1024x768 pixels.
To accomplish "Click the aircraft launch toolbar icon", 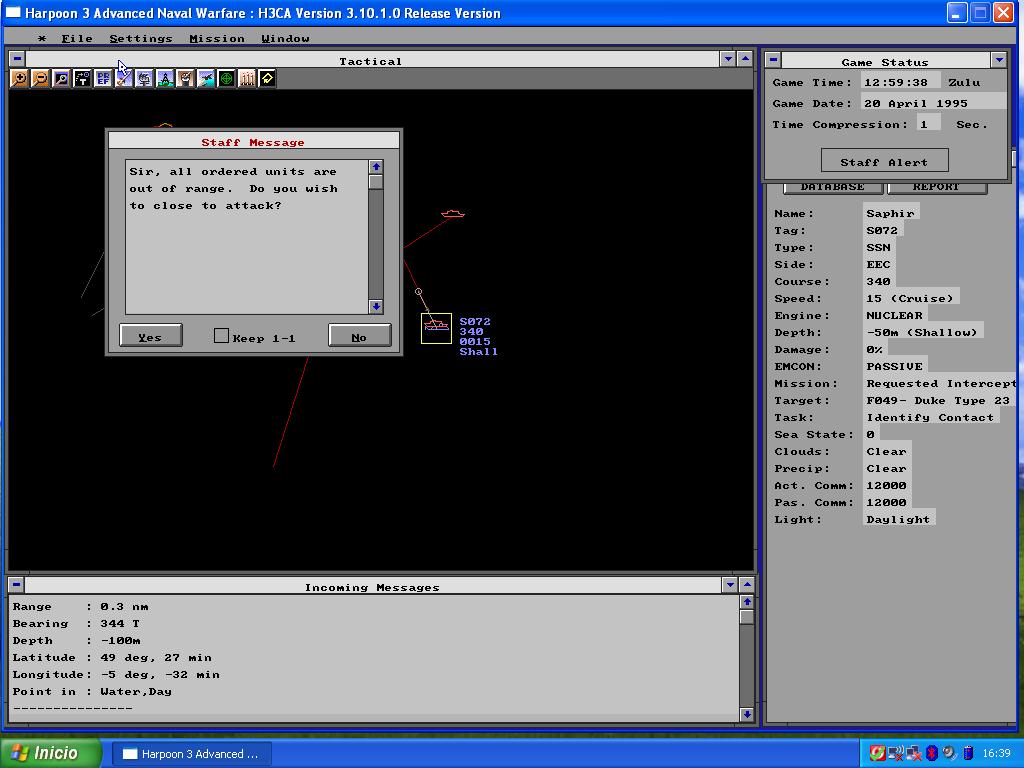I will click(x=206, y=79).
